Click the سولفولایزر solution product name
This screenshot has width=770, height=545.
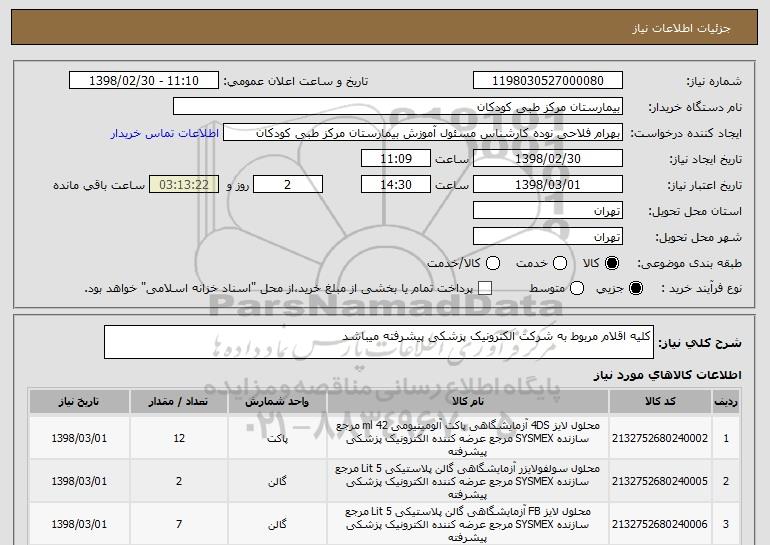[468, 481]
